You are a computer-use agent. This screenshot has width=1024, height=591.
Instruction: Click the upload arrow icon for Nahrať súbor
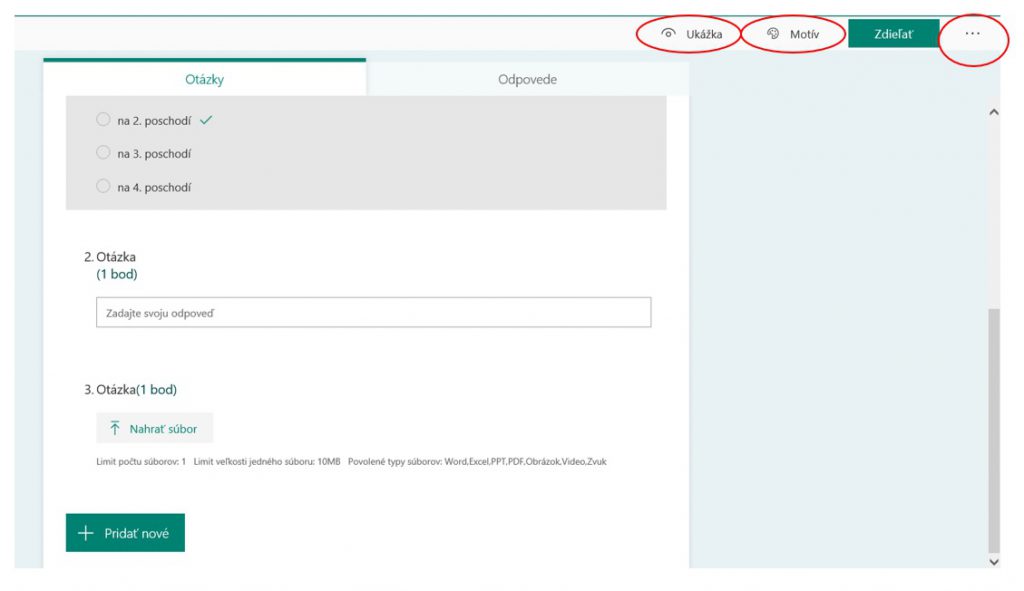[x=115, y=428]
